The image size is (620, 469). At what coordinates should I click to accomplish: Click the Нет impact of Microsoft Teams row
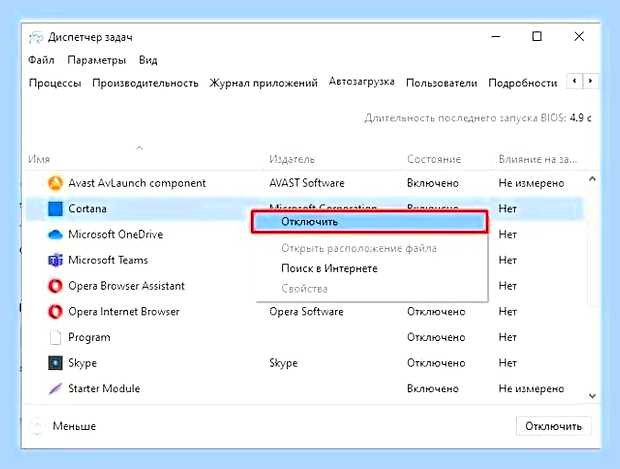507,260
